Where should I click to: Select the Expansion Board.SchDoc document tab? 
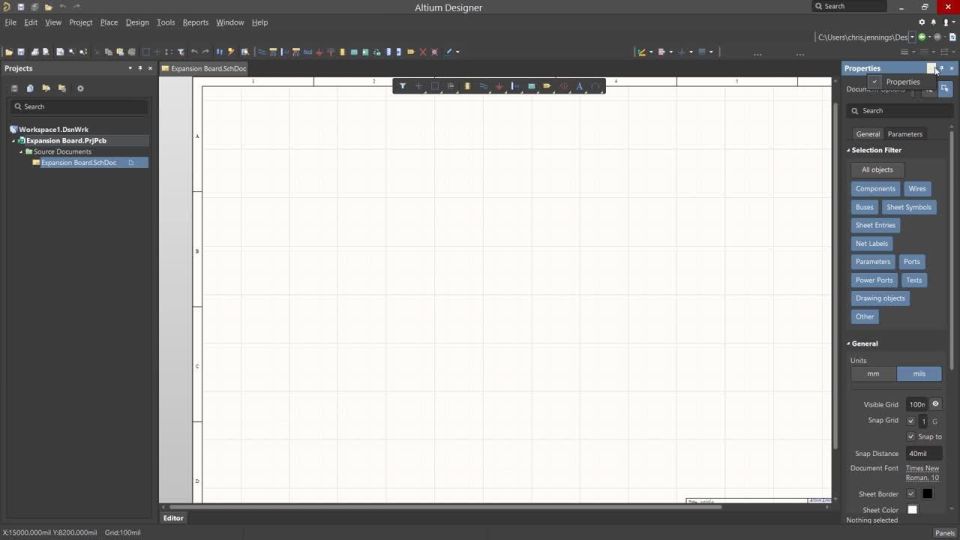[x=204, y=69]
